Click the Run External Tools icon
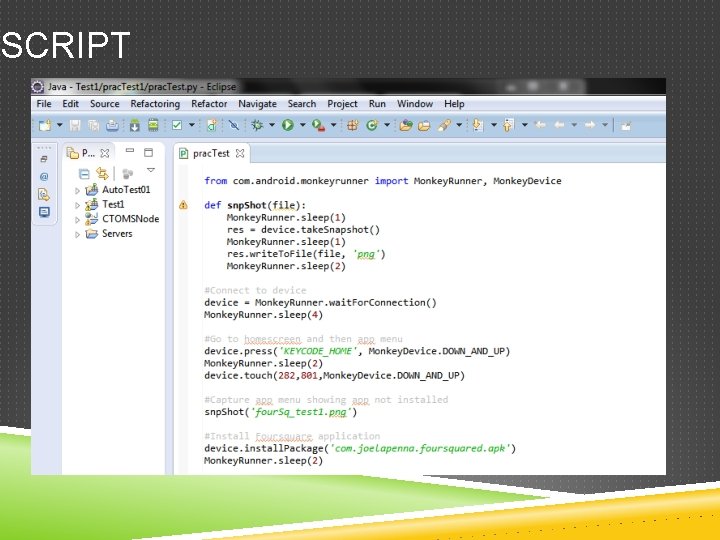This screenshot has height=540, width=720. coord(319,125)
